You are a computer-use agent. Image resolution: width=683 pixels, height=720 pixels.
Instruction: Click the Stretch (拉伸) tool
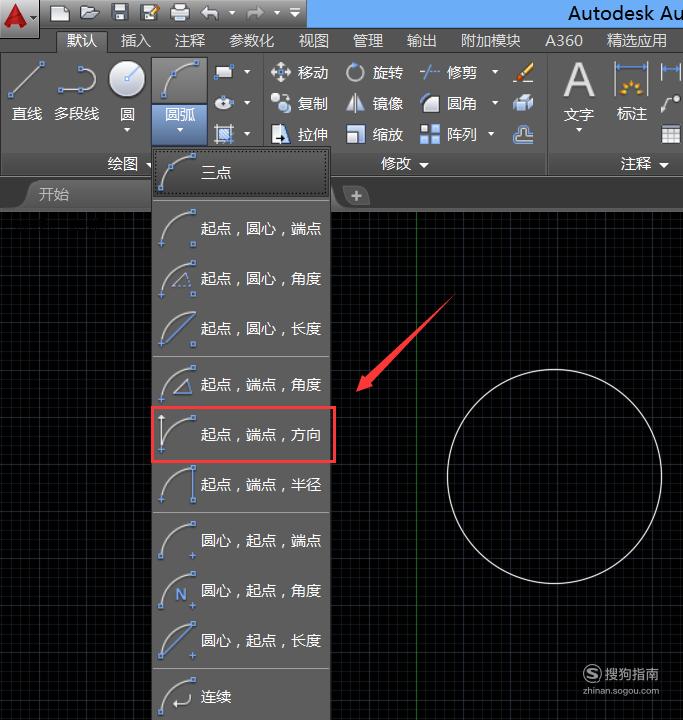point(299,135)
